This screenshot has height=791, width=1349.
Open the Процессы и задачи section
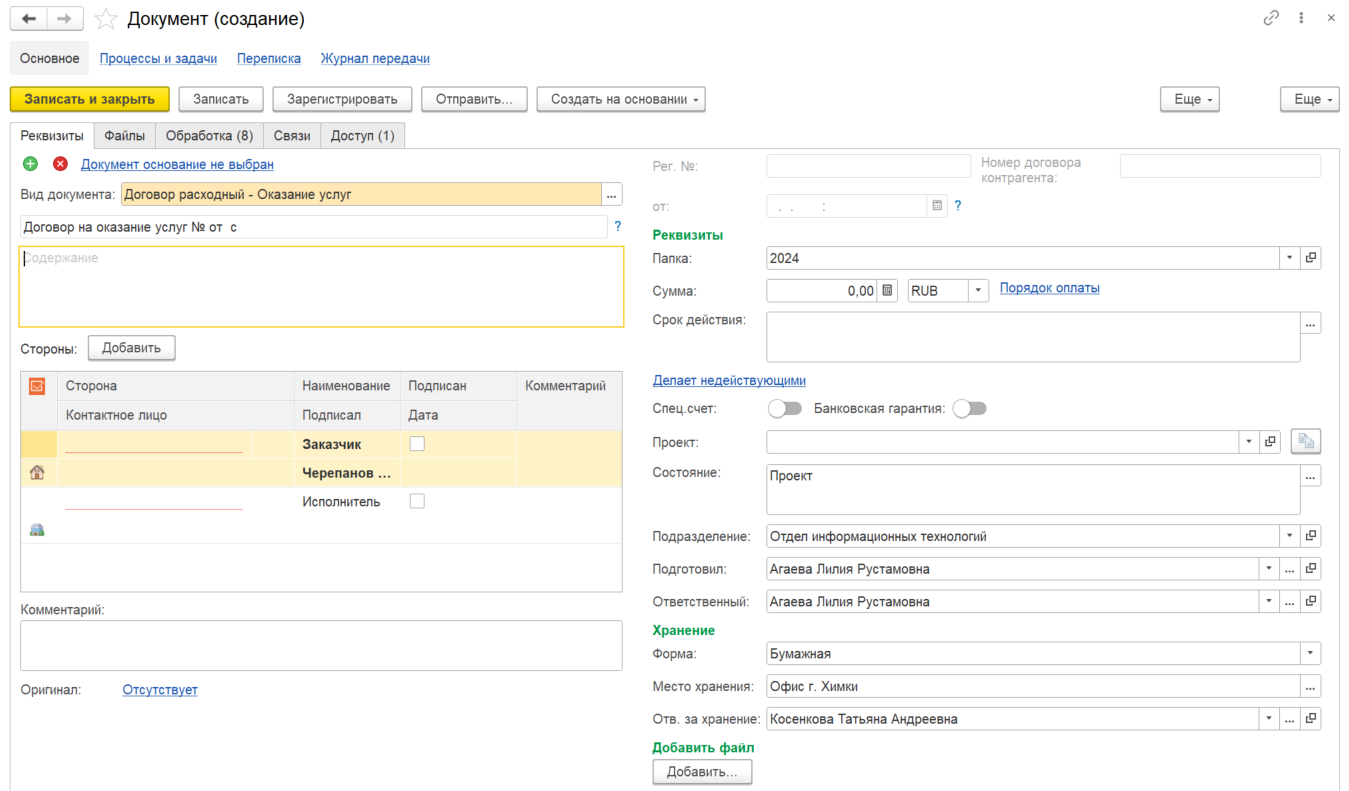(x=158, y=59)
